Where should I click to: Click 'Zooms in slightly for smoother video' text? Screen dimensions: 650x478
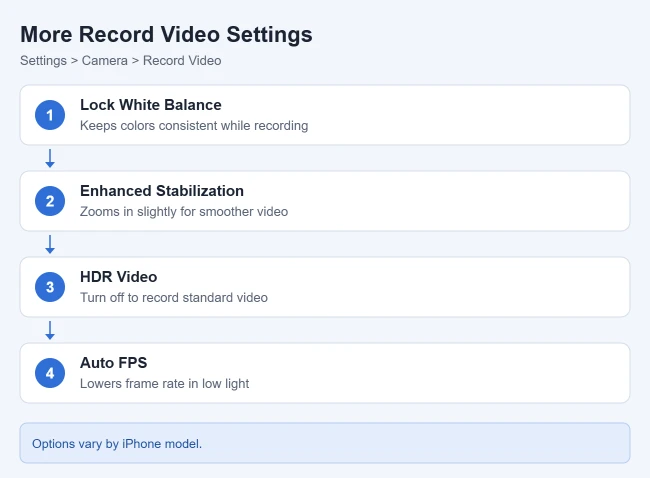point(184,211)
